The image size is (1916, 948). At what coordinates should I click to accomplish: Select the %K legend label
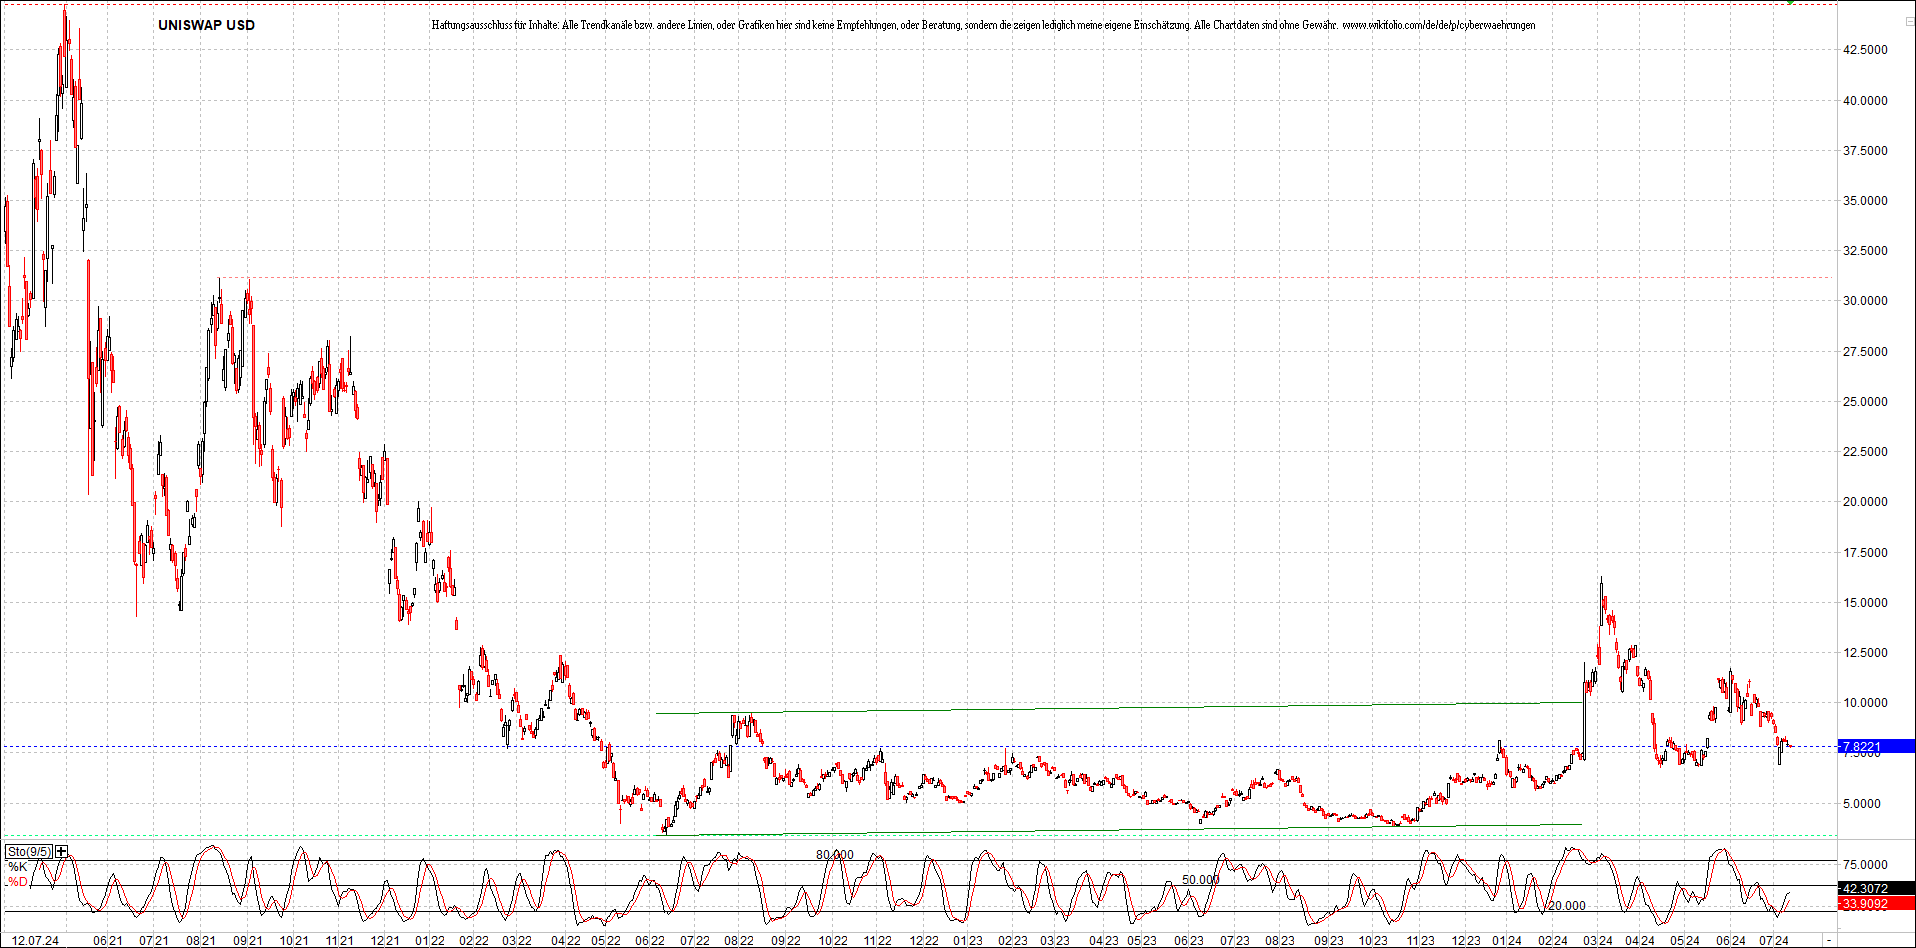pyautogui.click(x=18, y=867)
